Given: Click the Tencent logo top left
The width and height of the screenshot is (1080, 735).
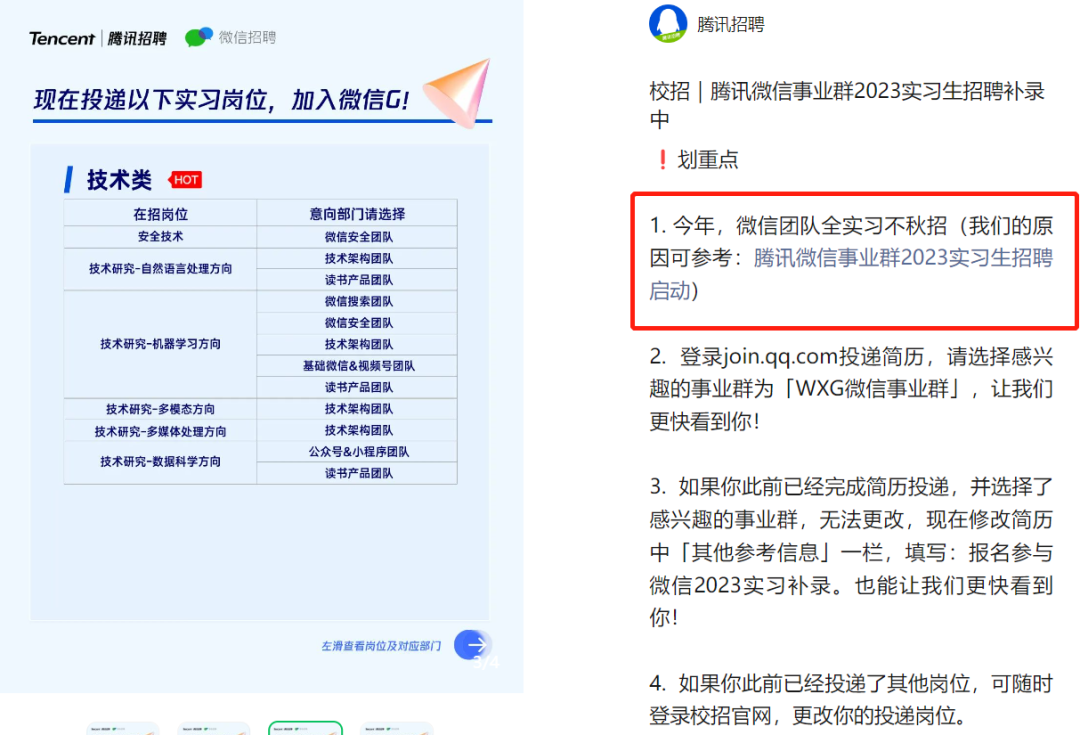Looking at the screenshot, I should pyautogui.click(x=62, y=37).
